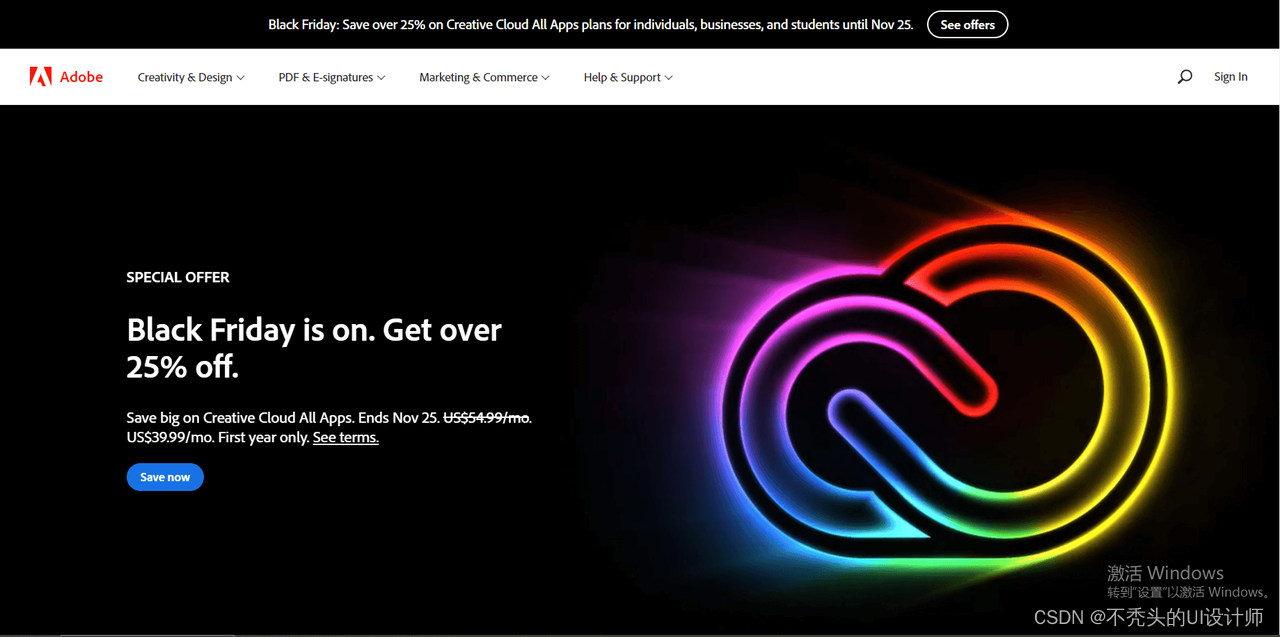Image resolution: width=1280 pixels, height=637 pixels.
Task: Click the Adobe wordmark text
Action: (81, 77)
